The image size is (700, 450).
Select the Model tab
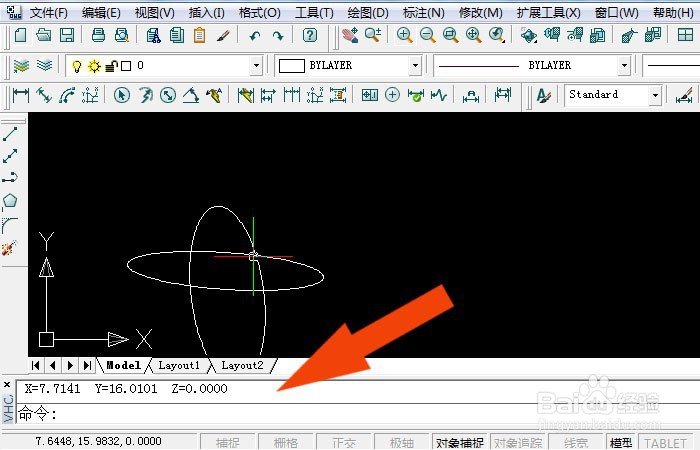point(124,366)
